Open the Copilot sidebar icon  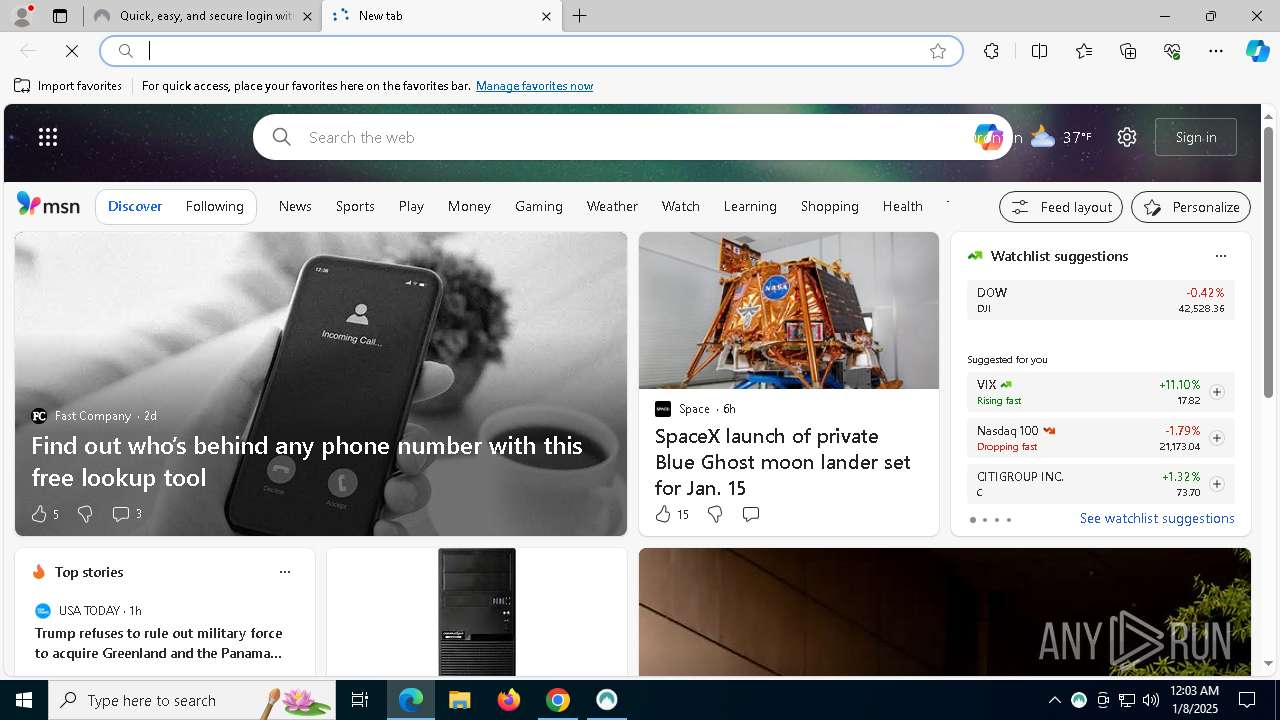coord(1257,51)
